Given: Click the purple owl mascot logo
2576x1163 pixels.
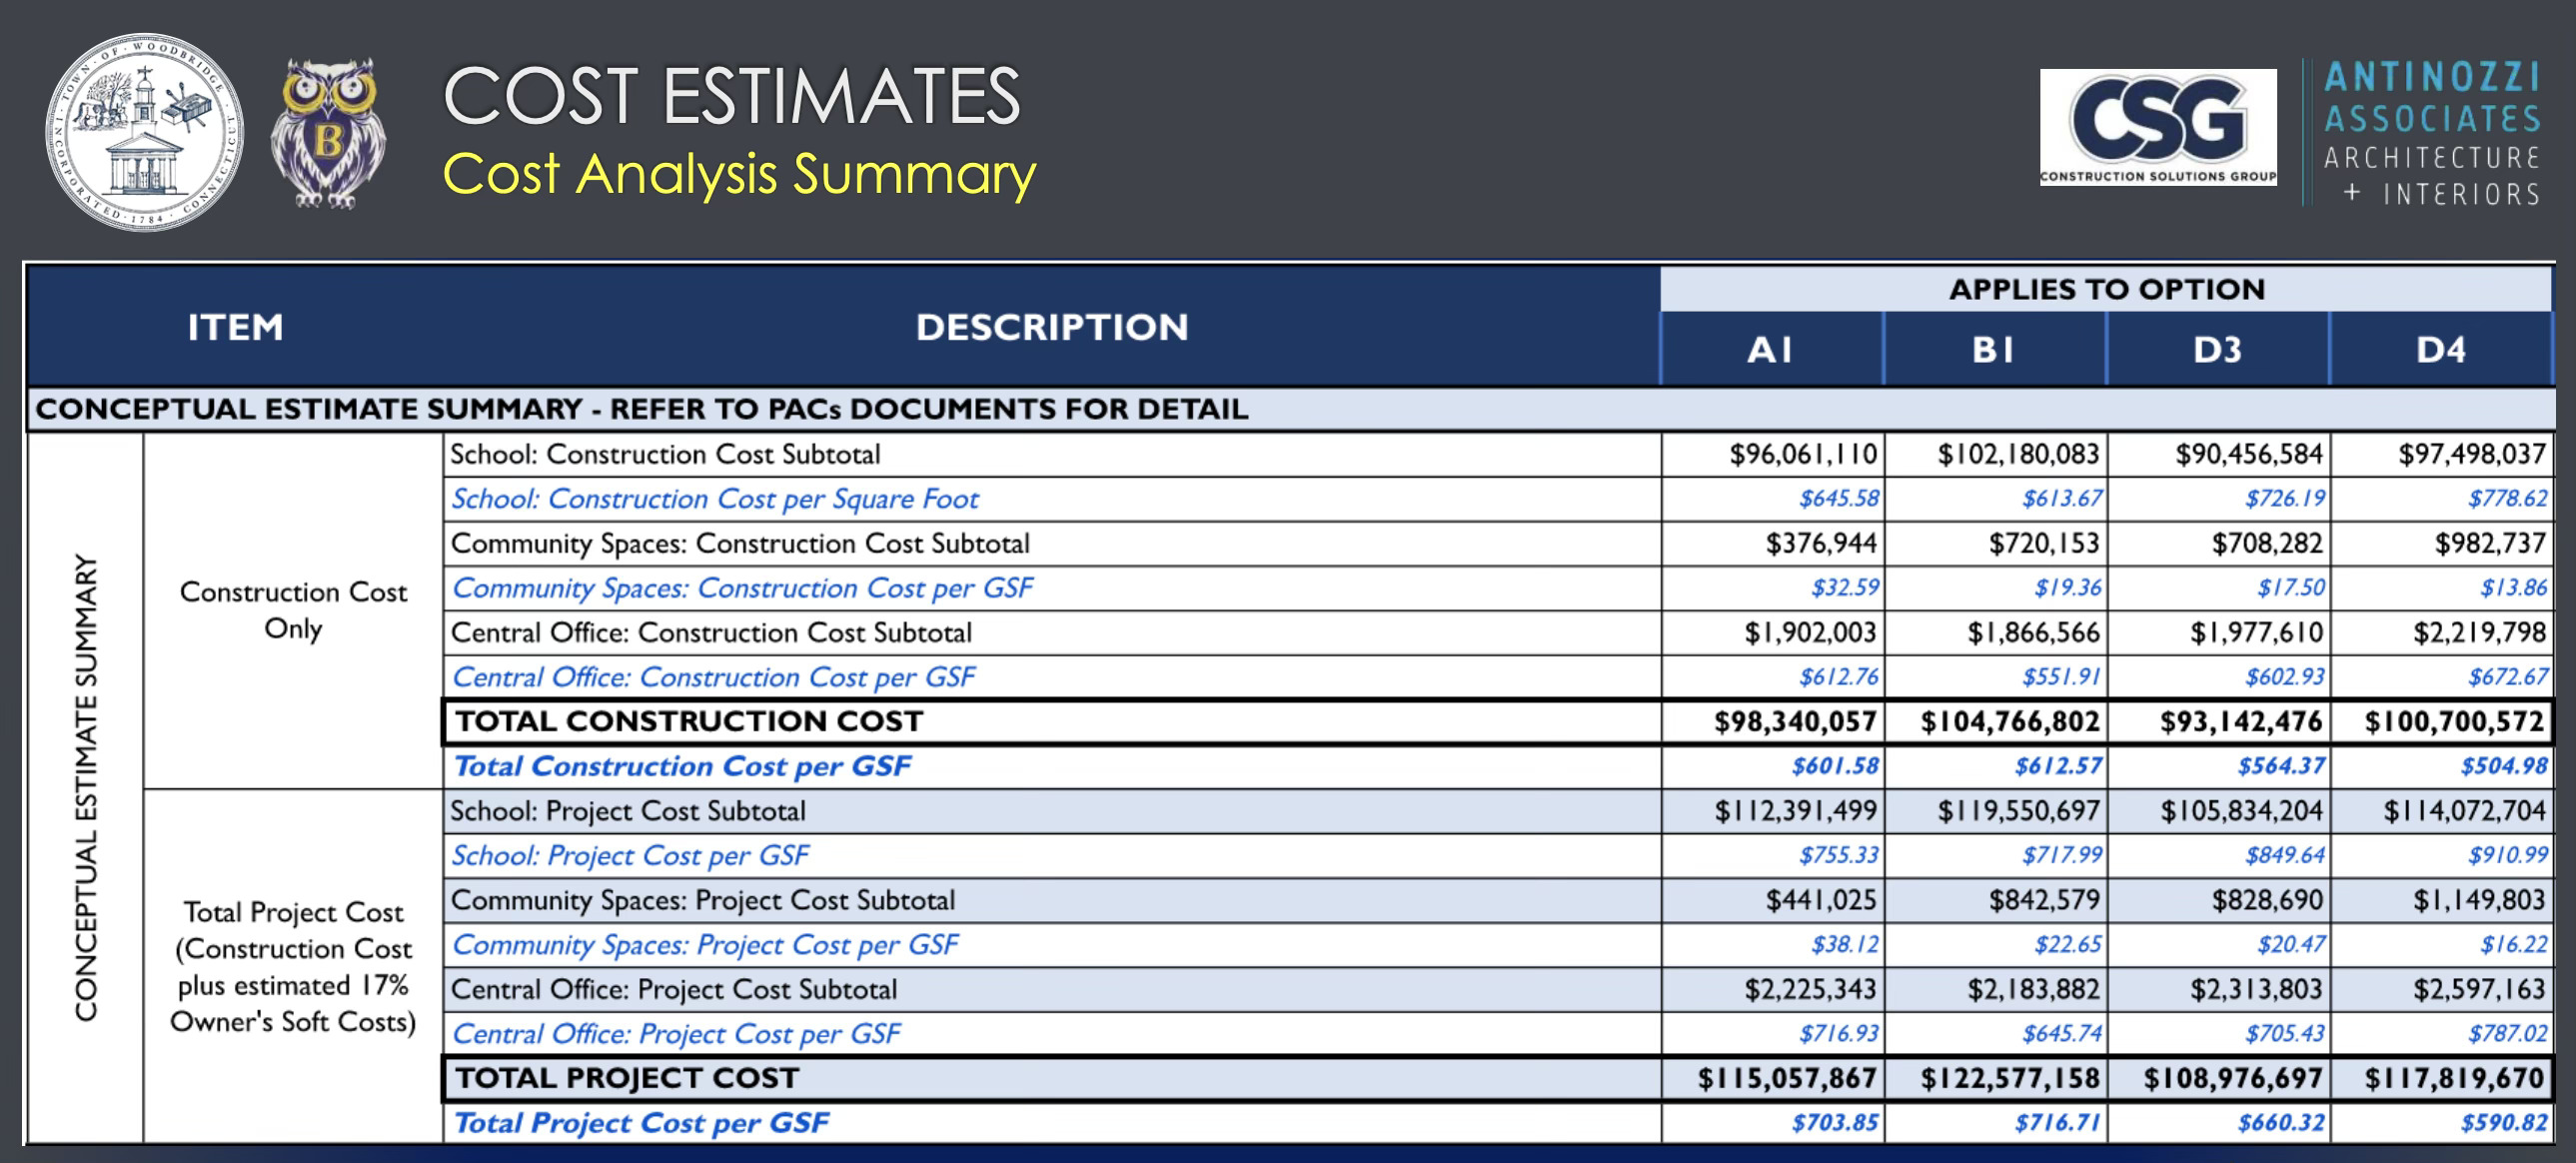Looking at the screenshot, I should point(329,133).
